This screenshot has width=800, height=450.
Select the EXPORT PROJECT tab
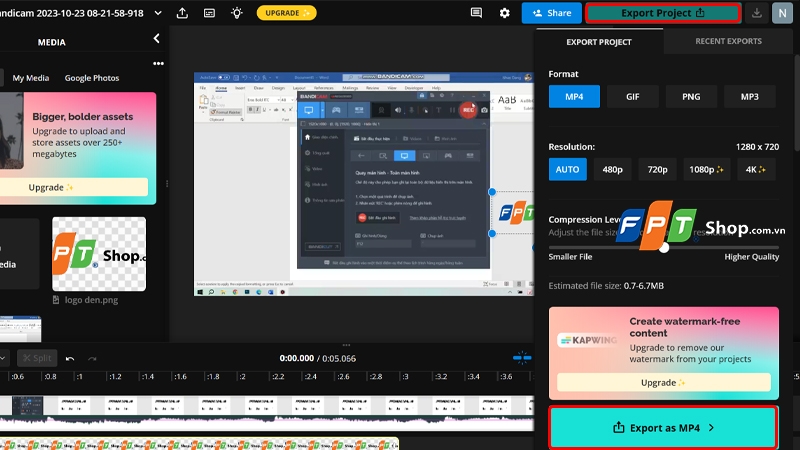(599, 42)
